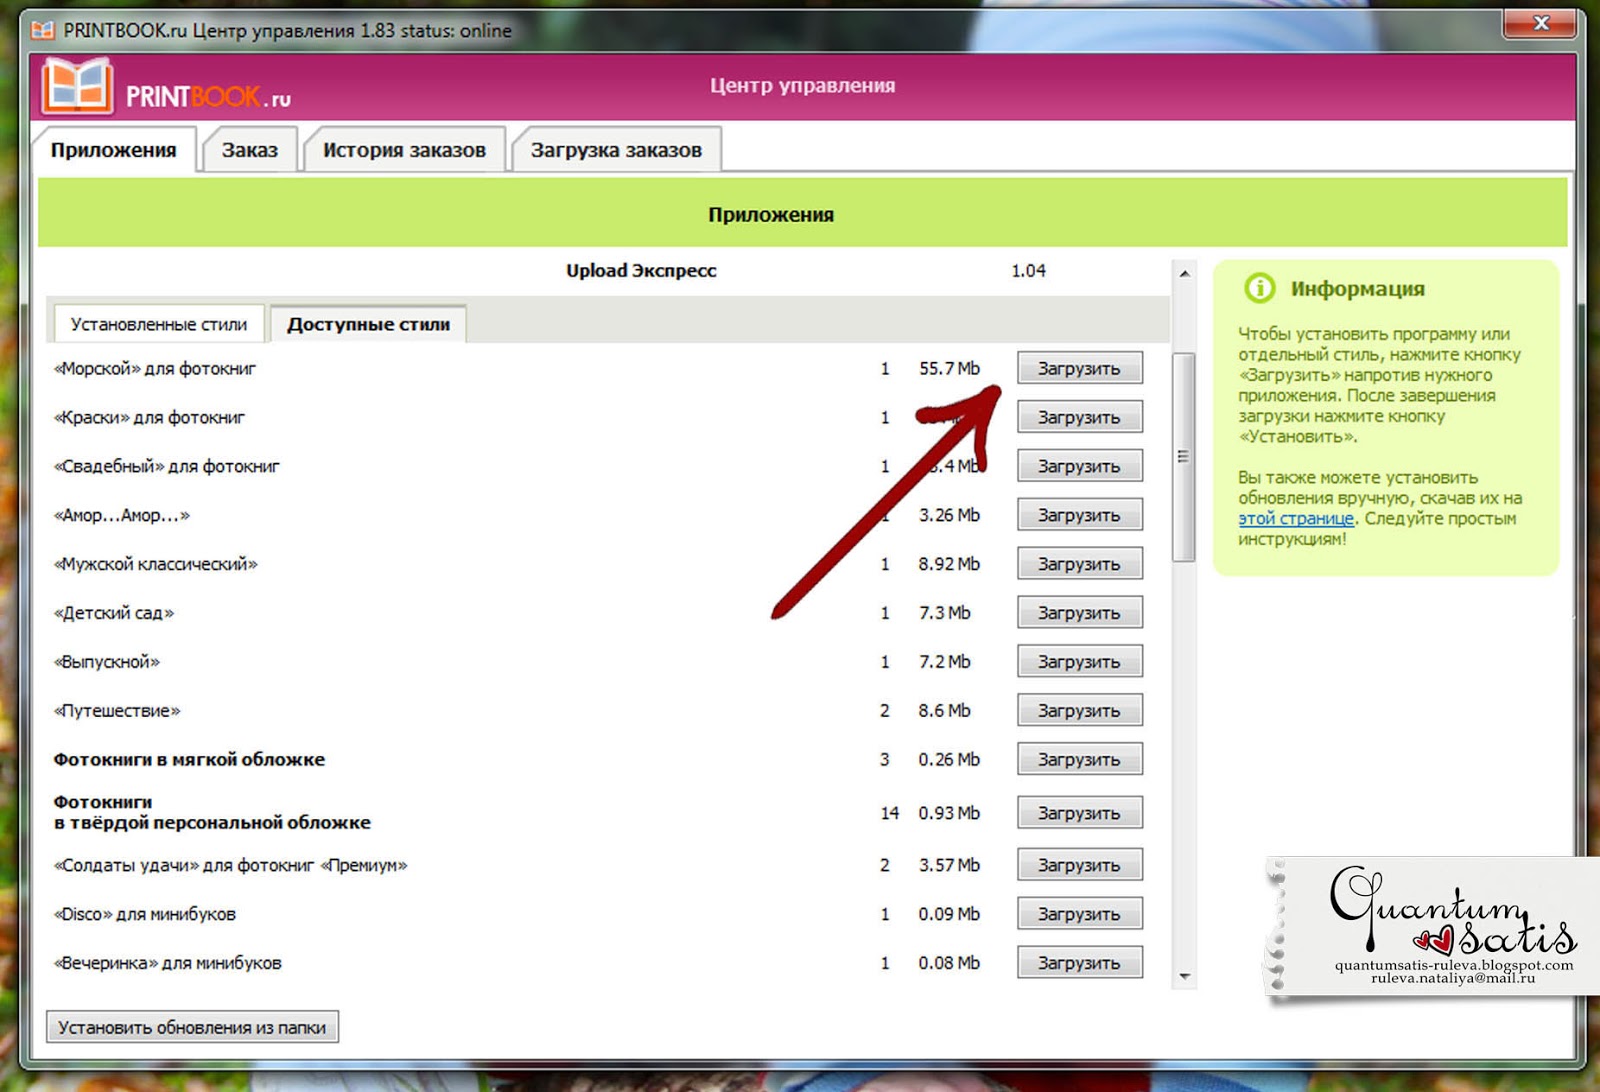The width and height of the screenshot is (1600, 1092).
Task: Download the «Амор…Амор…» style
Action: [x=1079, y=515]
